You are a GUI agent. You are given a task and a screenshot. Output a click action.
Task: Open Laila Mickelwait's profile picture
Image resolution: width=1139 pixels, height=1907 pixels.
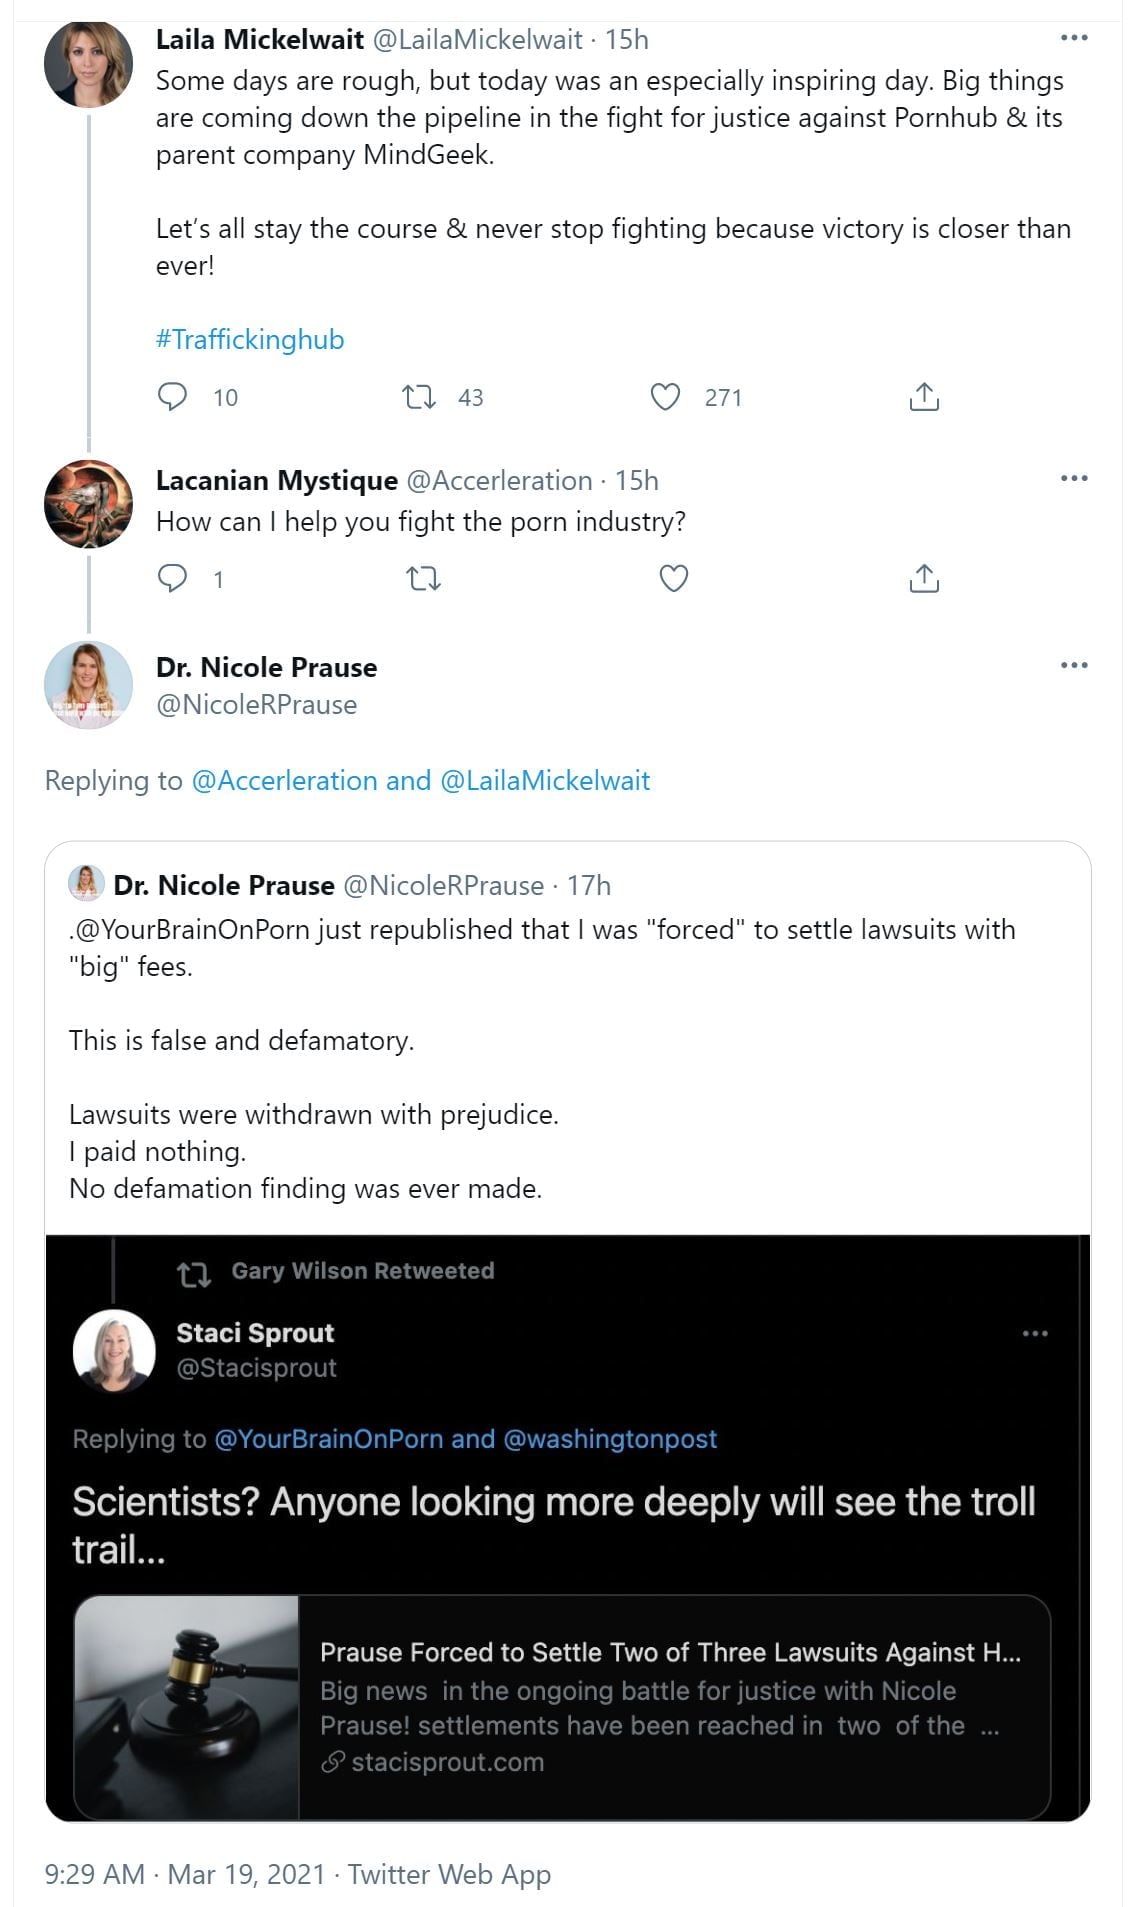pos(88,63)
